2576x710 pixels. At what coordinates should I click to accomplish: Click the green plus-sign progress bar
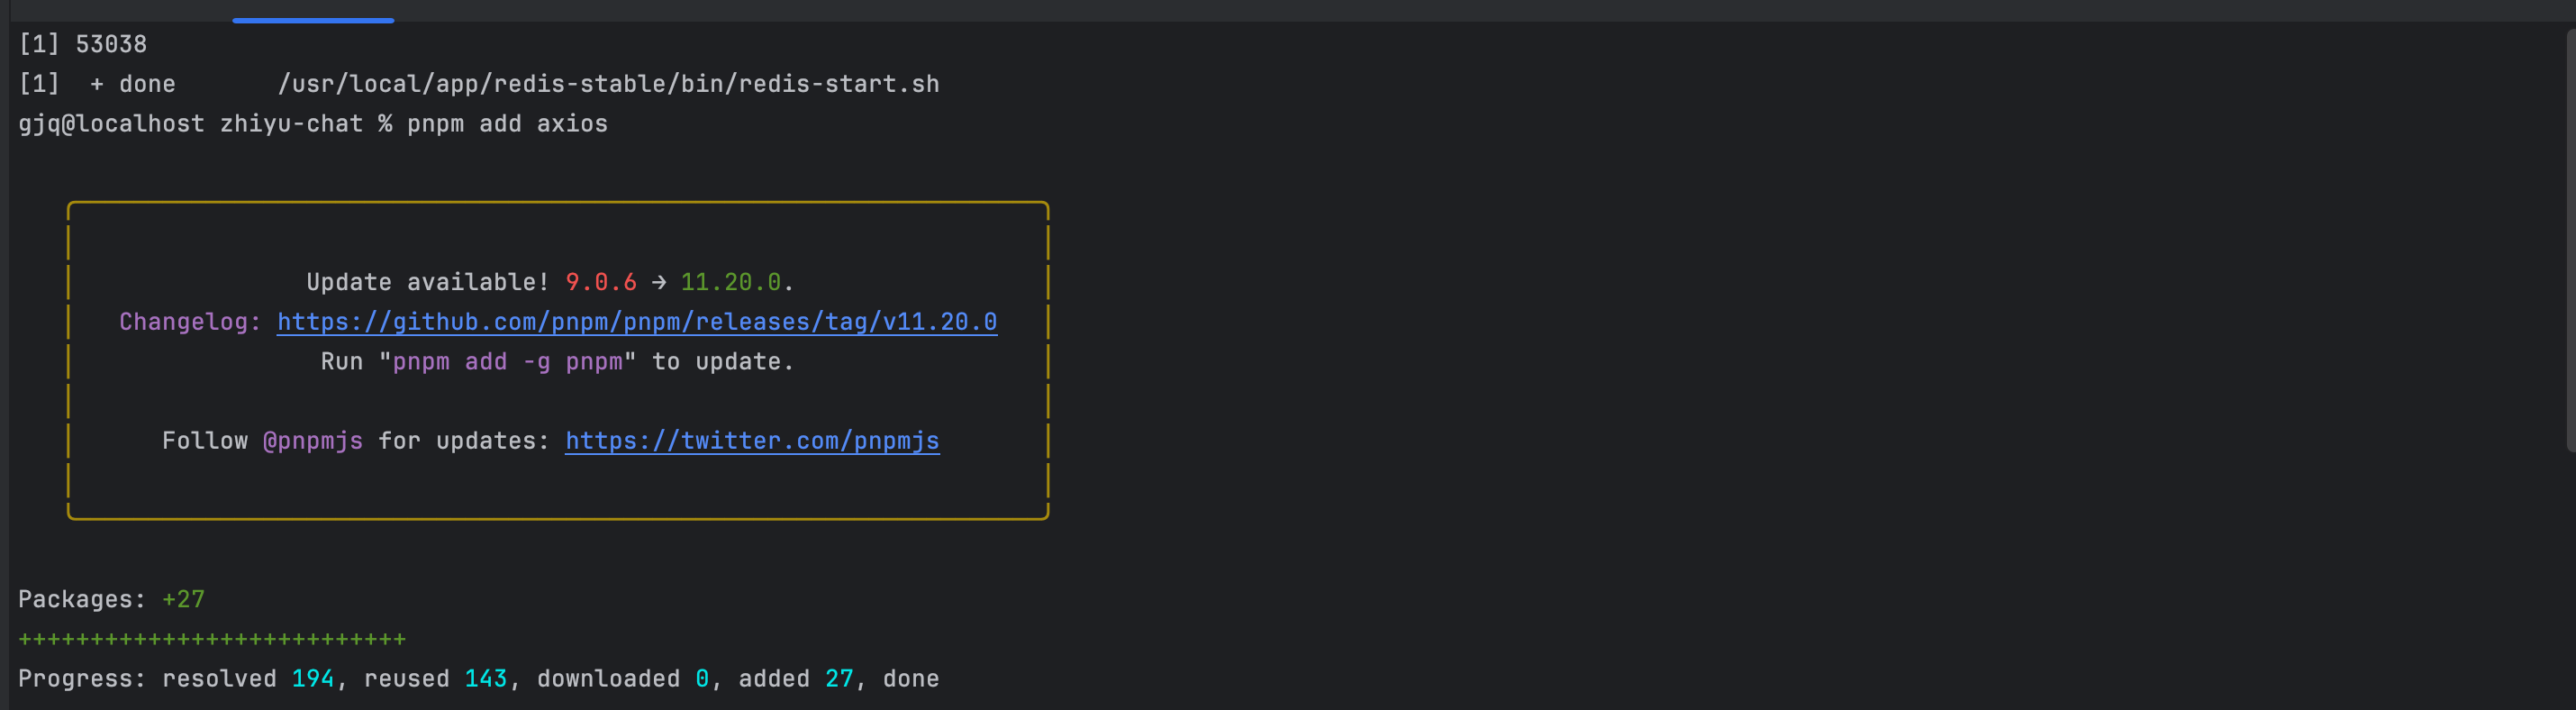click(x=212, y=639)
